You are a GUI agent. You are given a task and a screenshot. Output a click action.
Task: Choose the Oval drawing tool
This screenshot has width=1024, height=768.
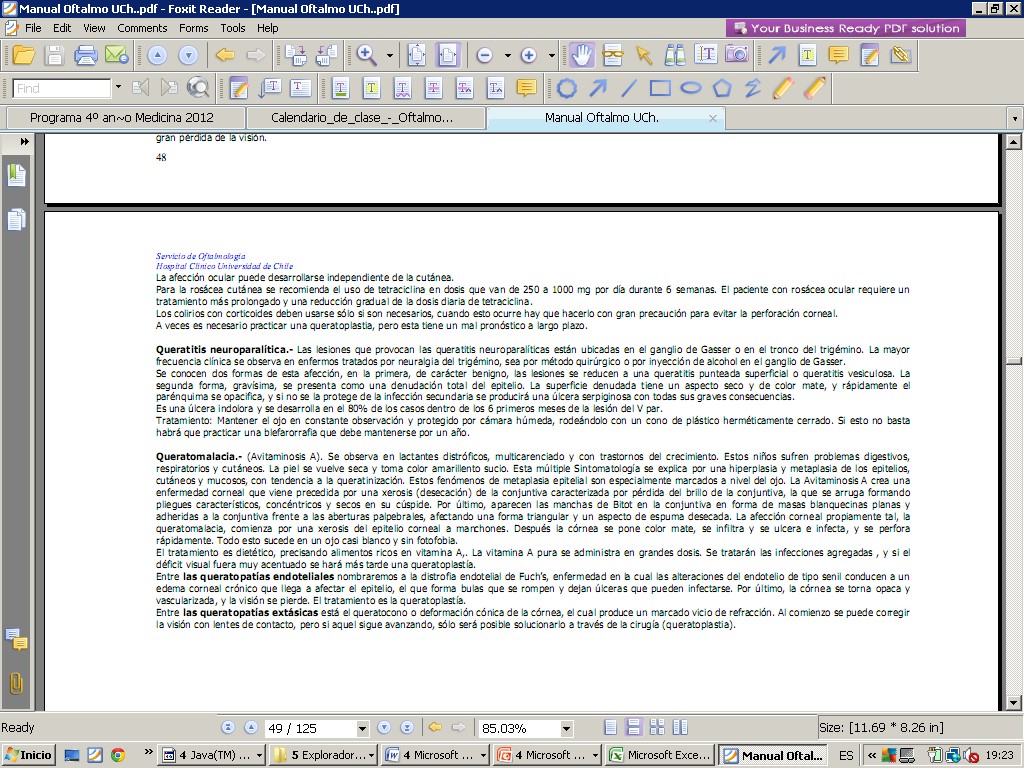point(691,88)
